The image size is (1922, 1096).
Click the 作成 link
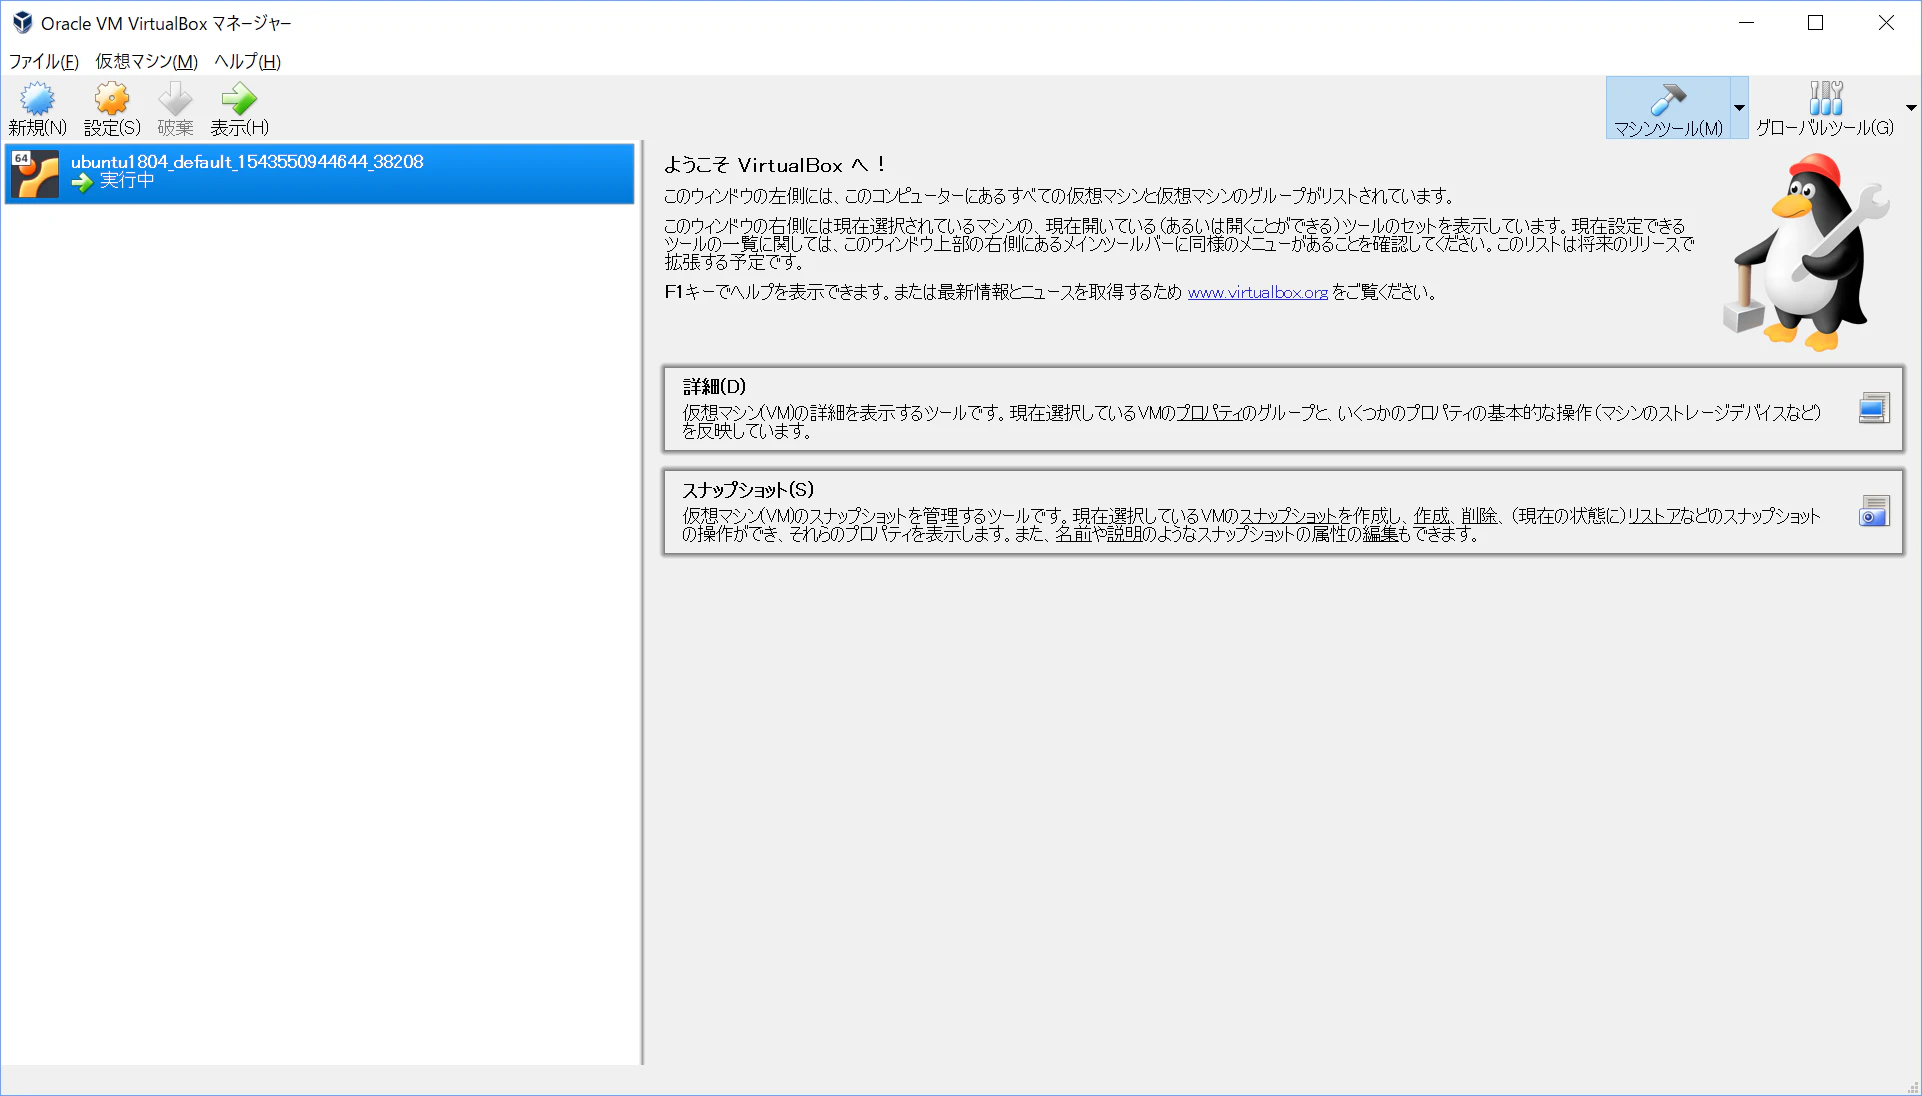tap(1431, 516)
